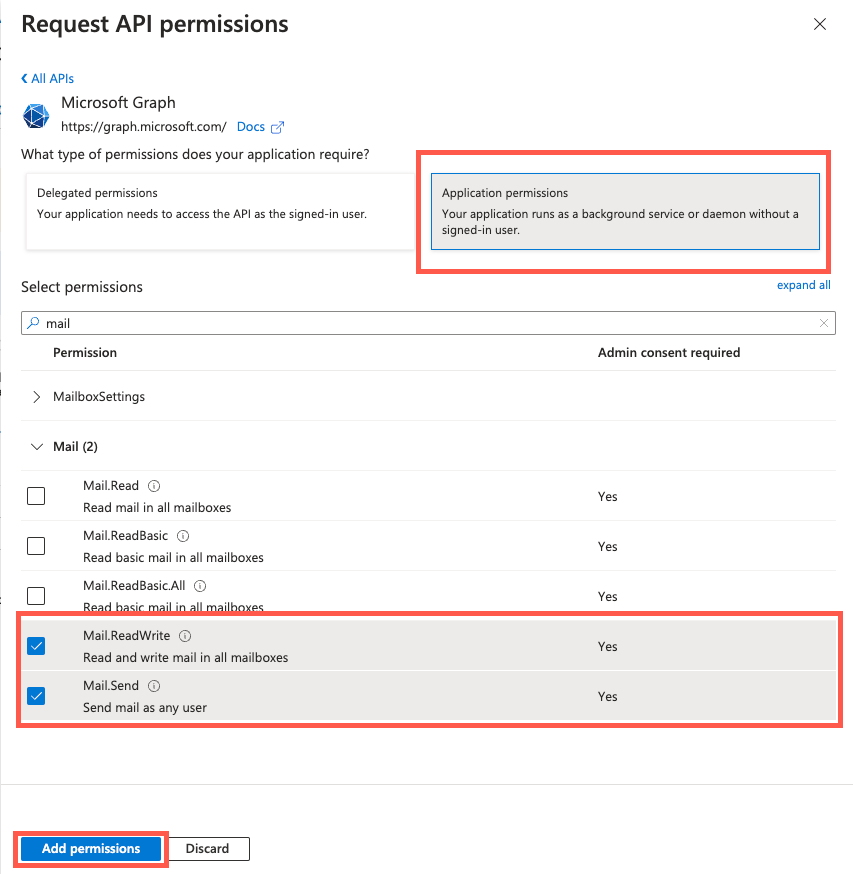Click the Add permissions button
The height and width of the screenshot is (874, 853).
[91, 849]
